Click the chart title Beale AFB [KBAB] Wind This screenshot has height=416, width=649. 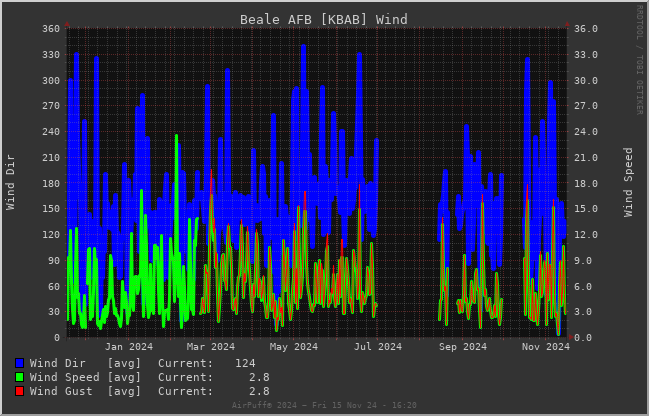(324, 19)
